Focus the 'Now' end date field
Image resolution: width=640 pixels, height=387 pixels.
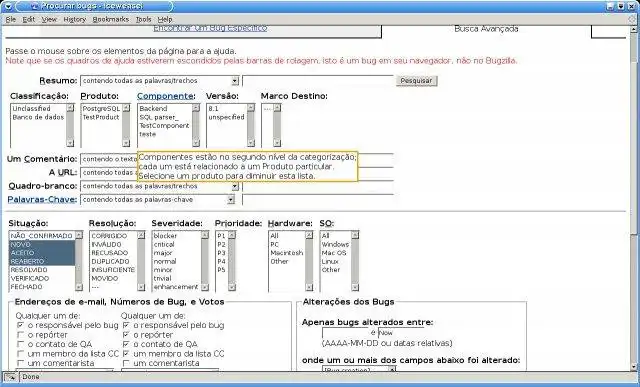point(401,333)
